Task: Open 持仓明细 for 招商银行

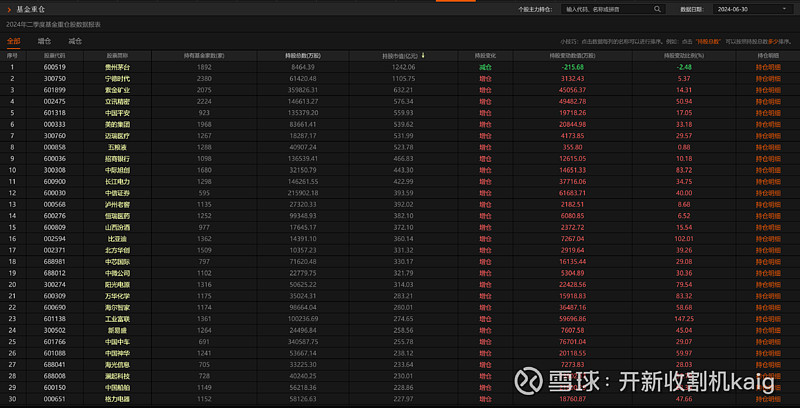Action: click(768, 159)
